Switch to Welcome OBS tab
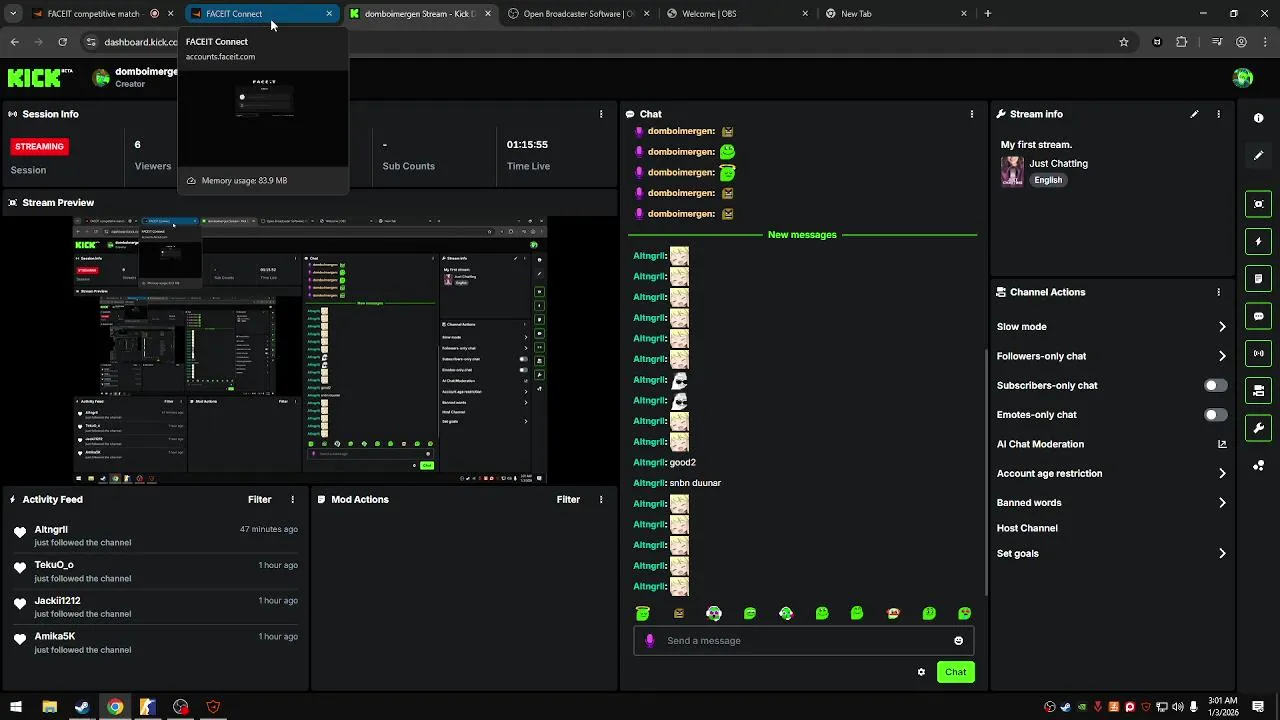The image size is (1280, 720). coord(736,14)
